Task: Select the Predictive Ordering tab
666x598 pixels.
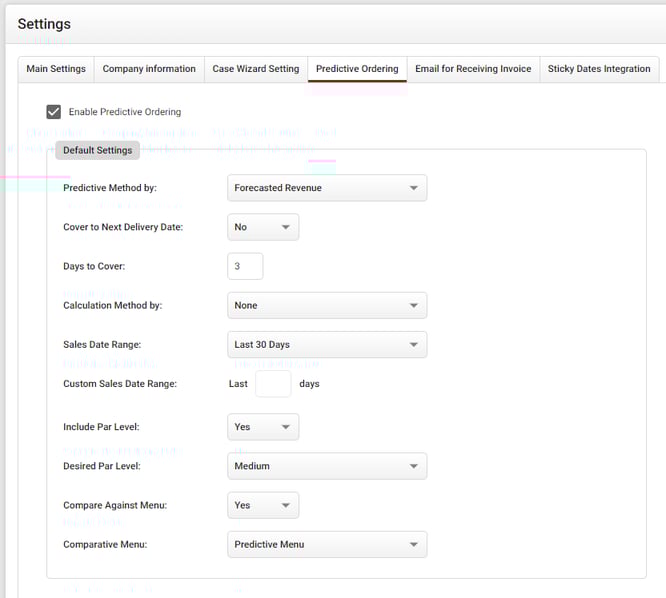Action: coord(357,69)
